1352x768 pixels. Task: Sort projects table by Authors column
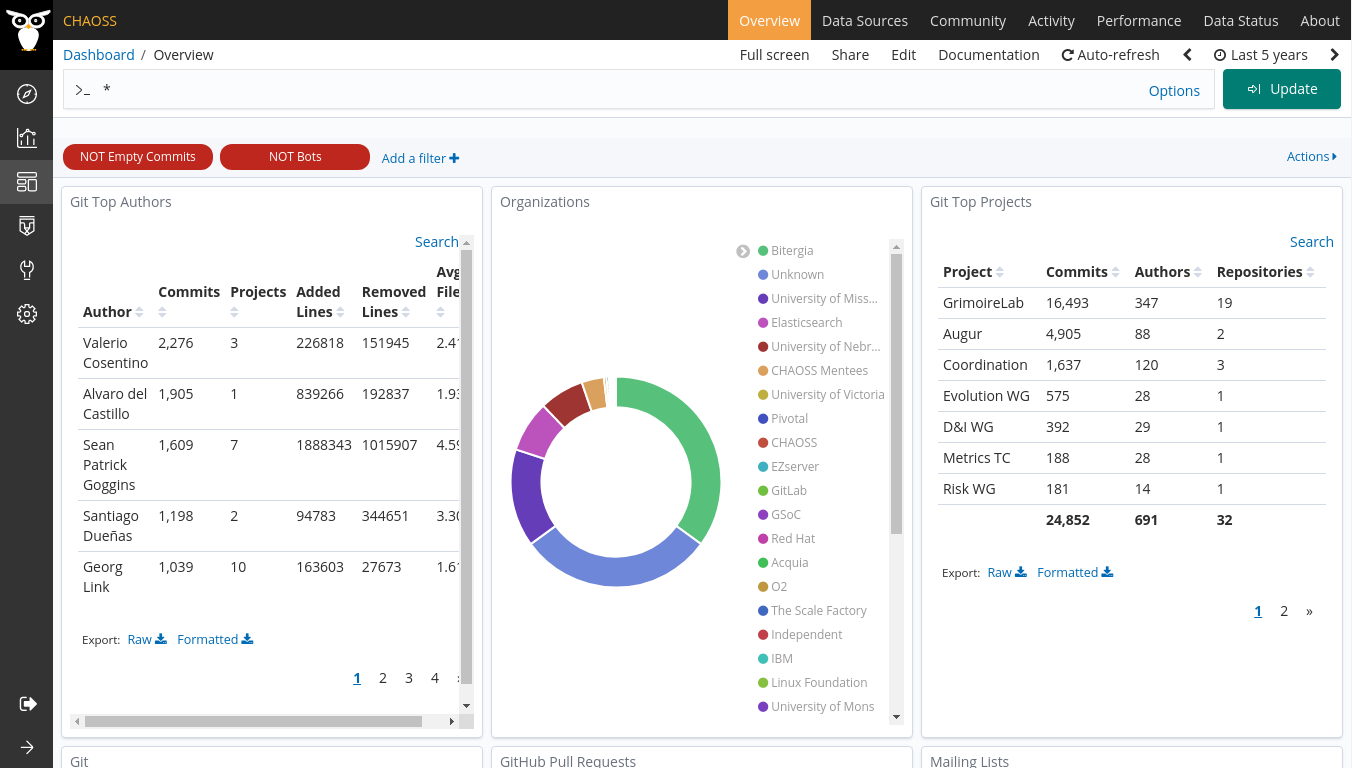coord(1195,272)
